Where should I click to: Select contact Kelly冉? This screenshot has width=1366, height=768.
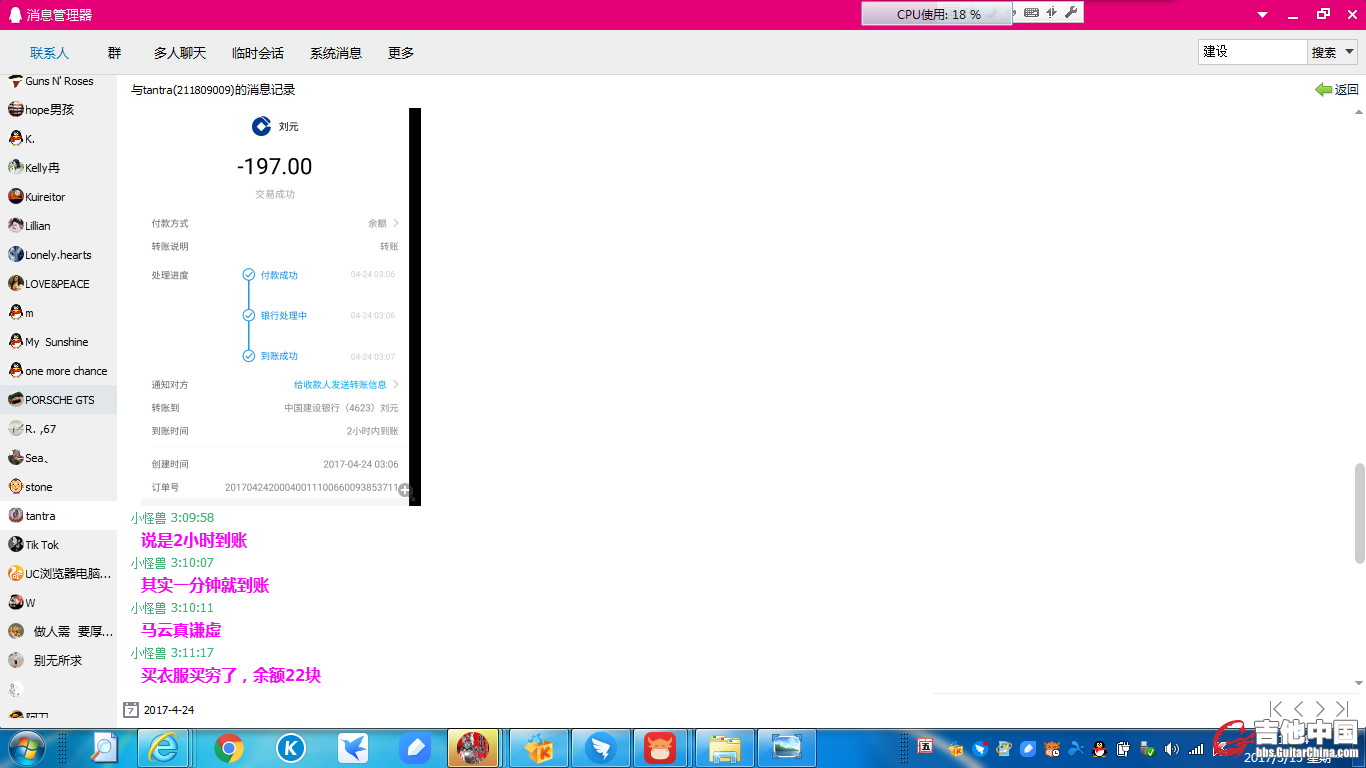coord(58,168)
